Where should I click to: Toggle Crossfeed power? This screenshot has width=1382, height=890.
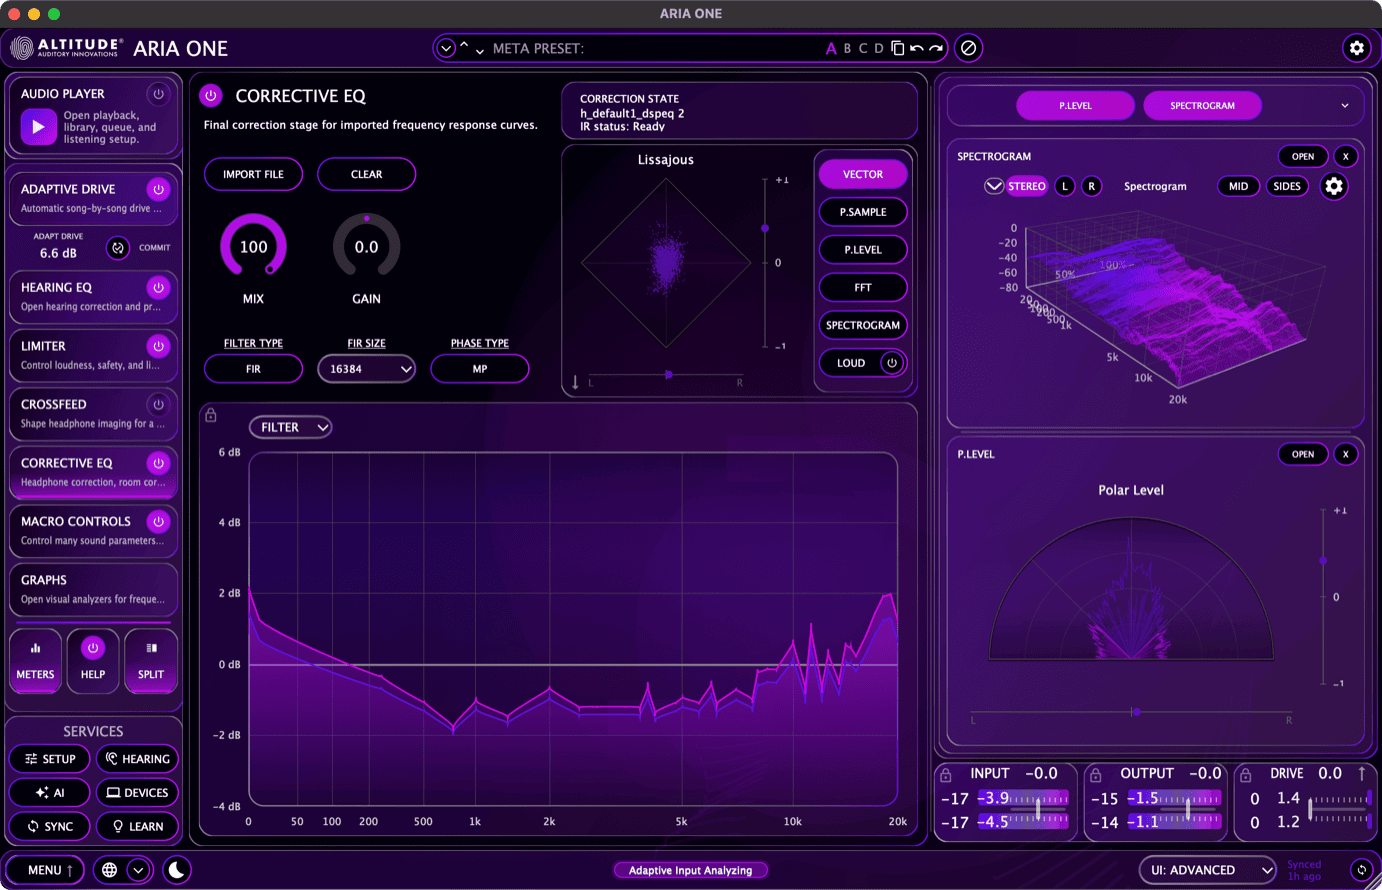click(x=158, y=404)
